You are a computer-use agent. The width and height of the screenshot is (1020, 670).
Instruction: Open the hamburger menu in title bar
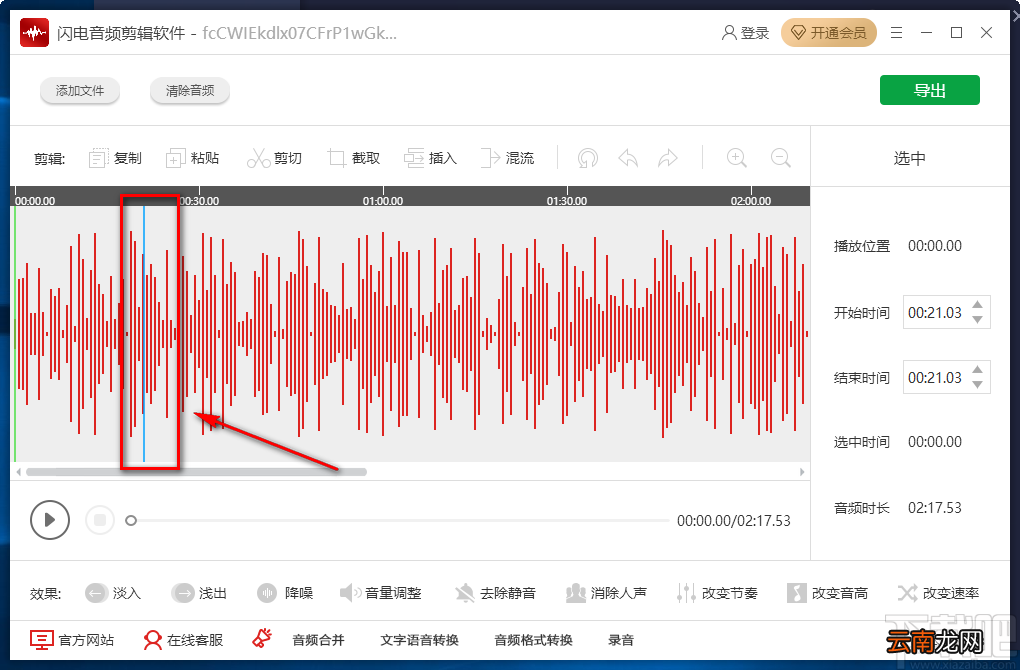point(896,33)
